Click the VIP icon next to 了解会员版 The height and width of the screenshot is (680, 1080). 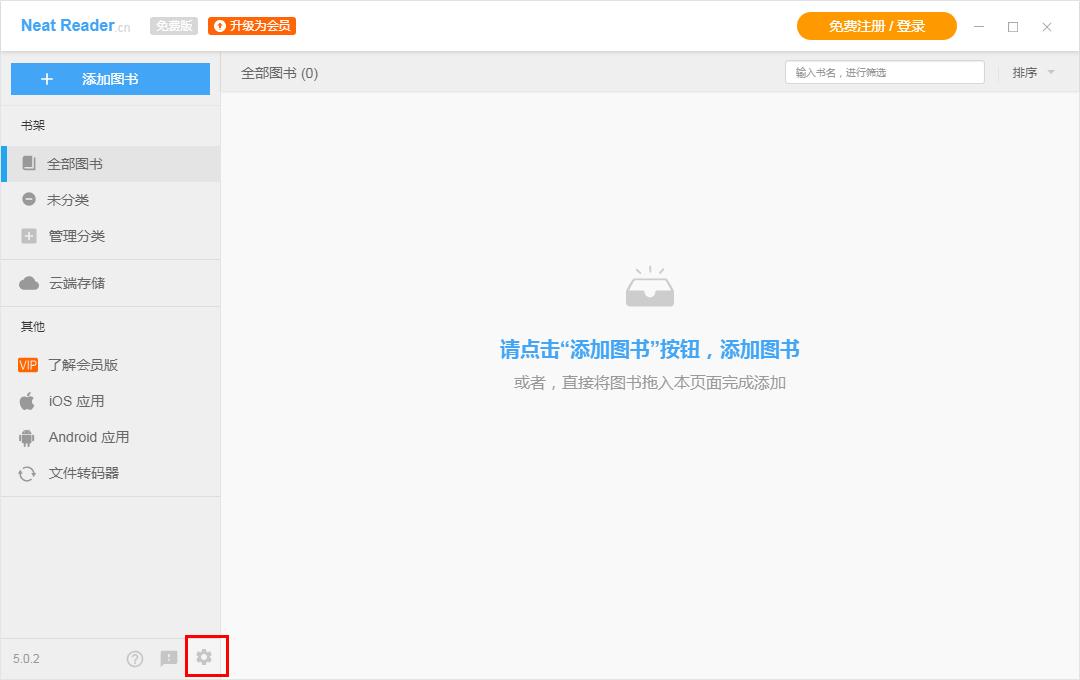(27, 365)
